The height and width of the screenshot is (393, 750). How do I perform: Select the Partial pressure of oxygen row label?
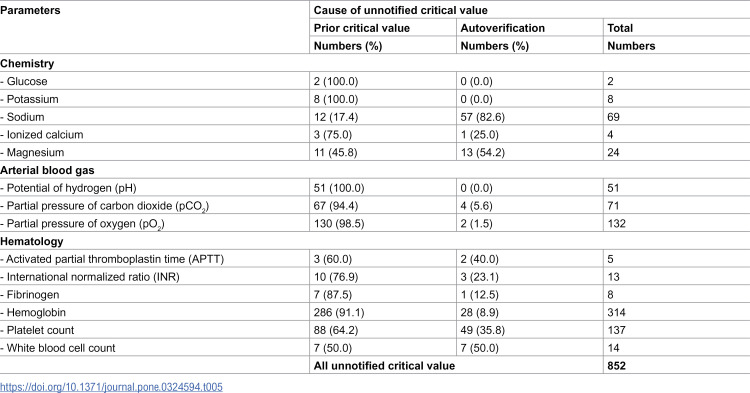click(x=82, y=224)
